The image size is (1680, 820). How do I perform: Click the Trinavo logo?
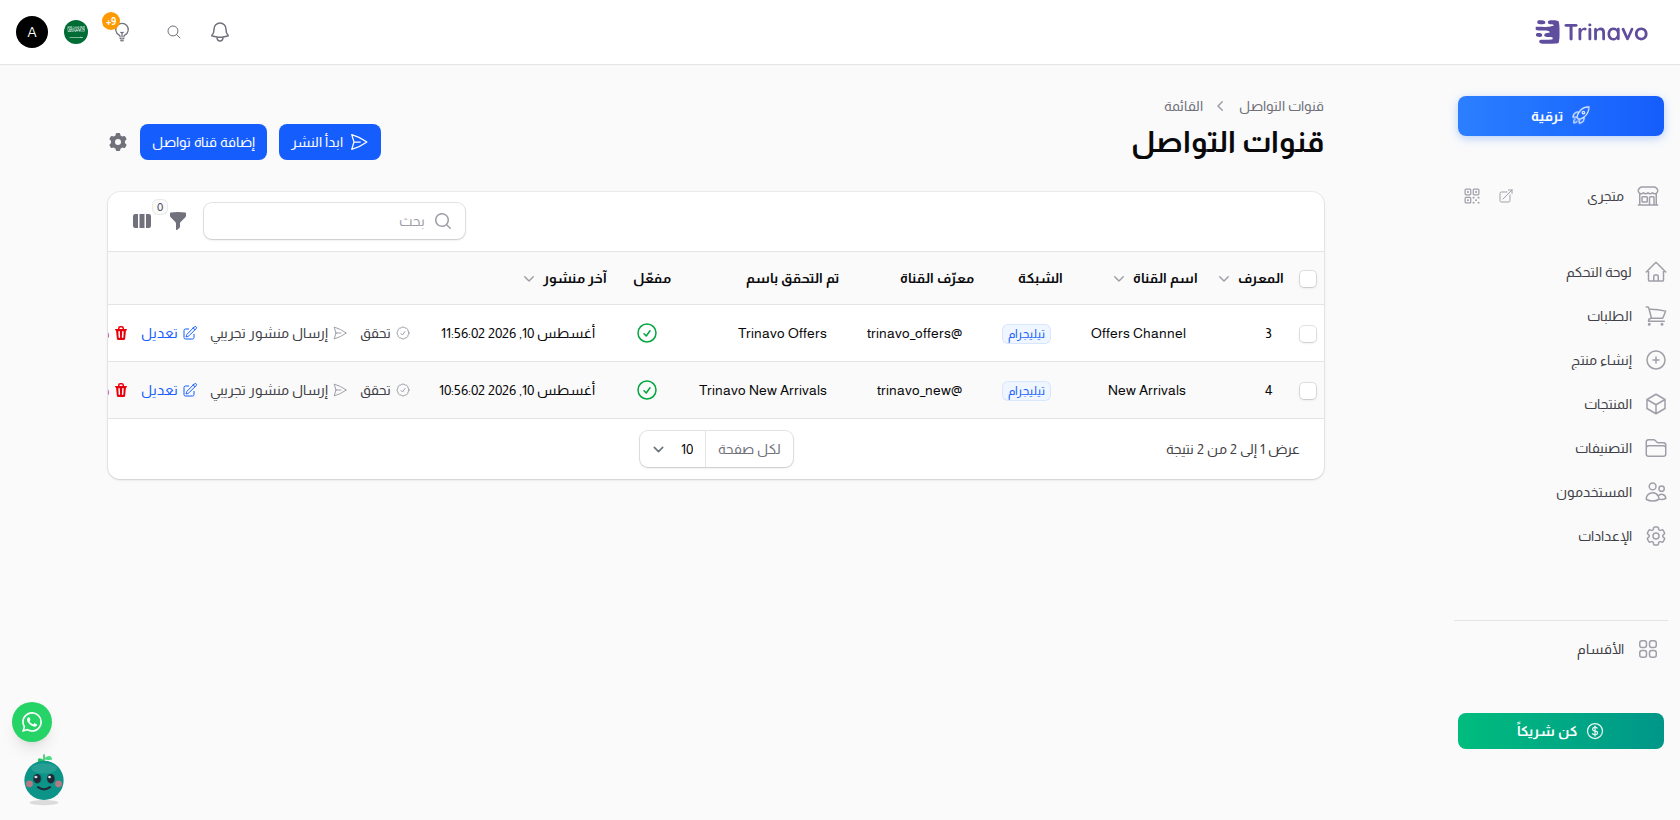click(x=1592, y=32)
